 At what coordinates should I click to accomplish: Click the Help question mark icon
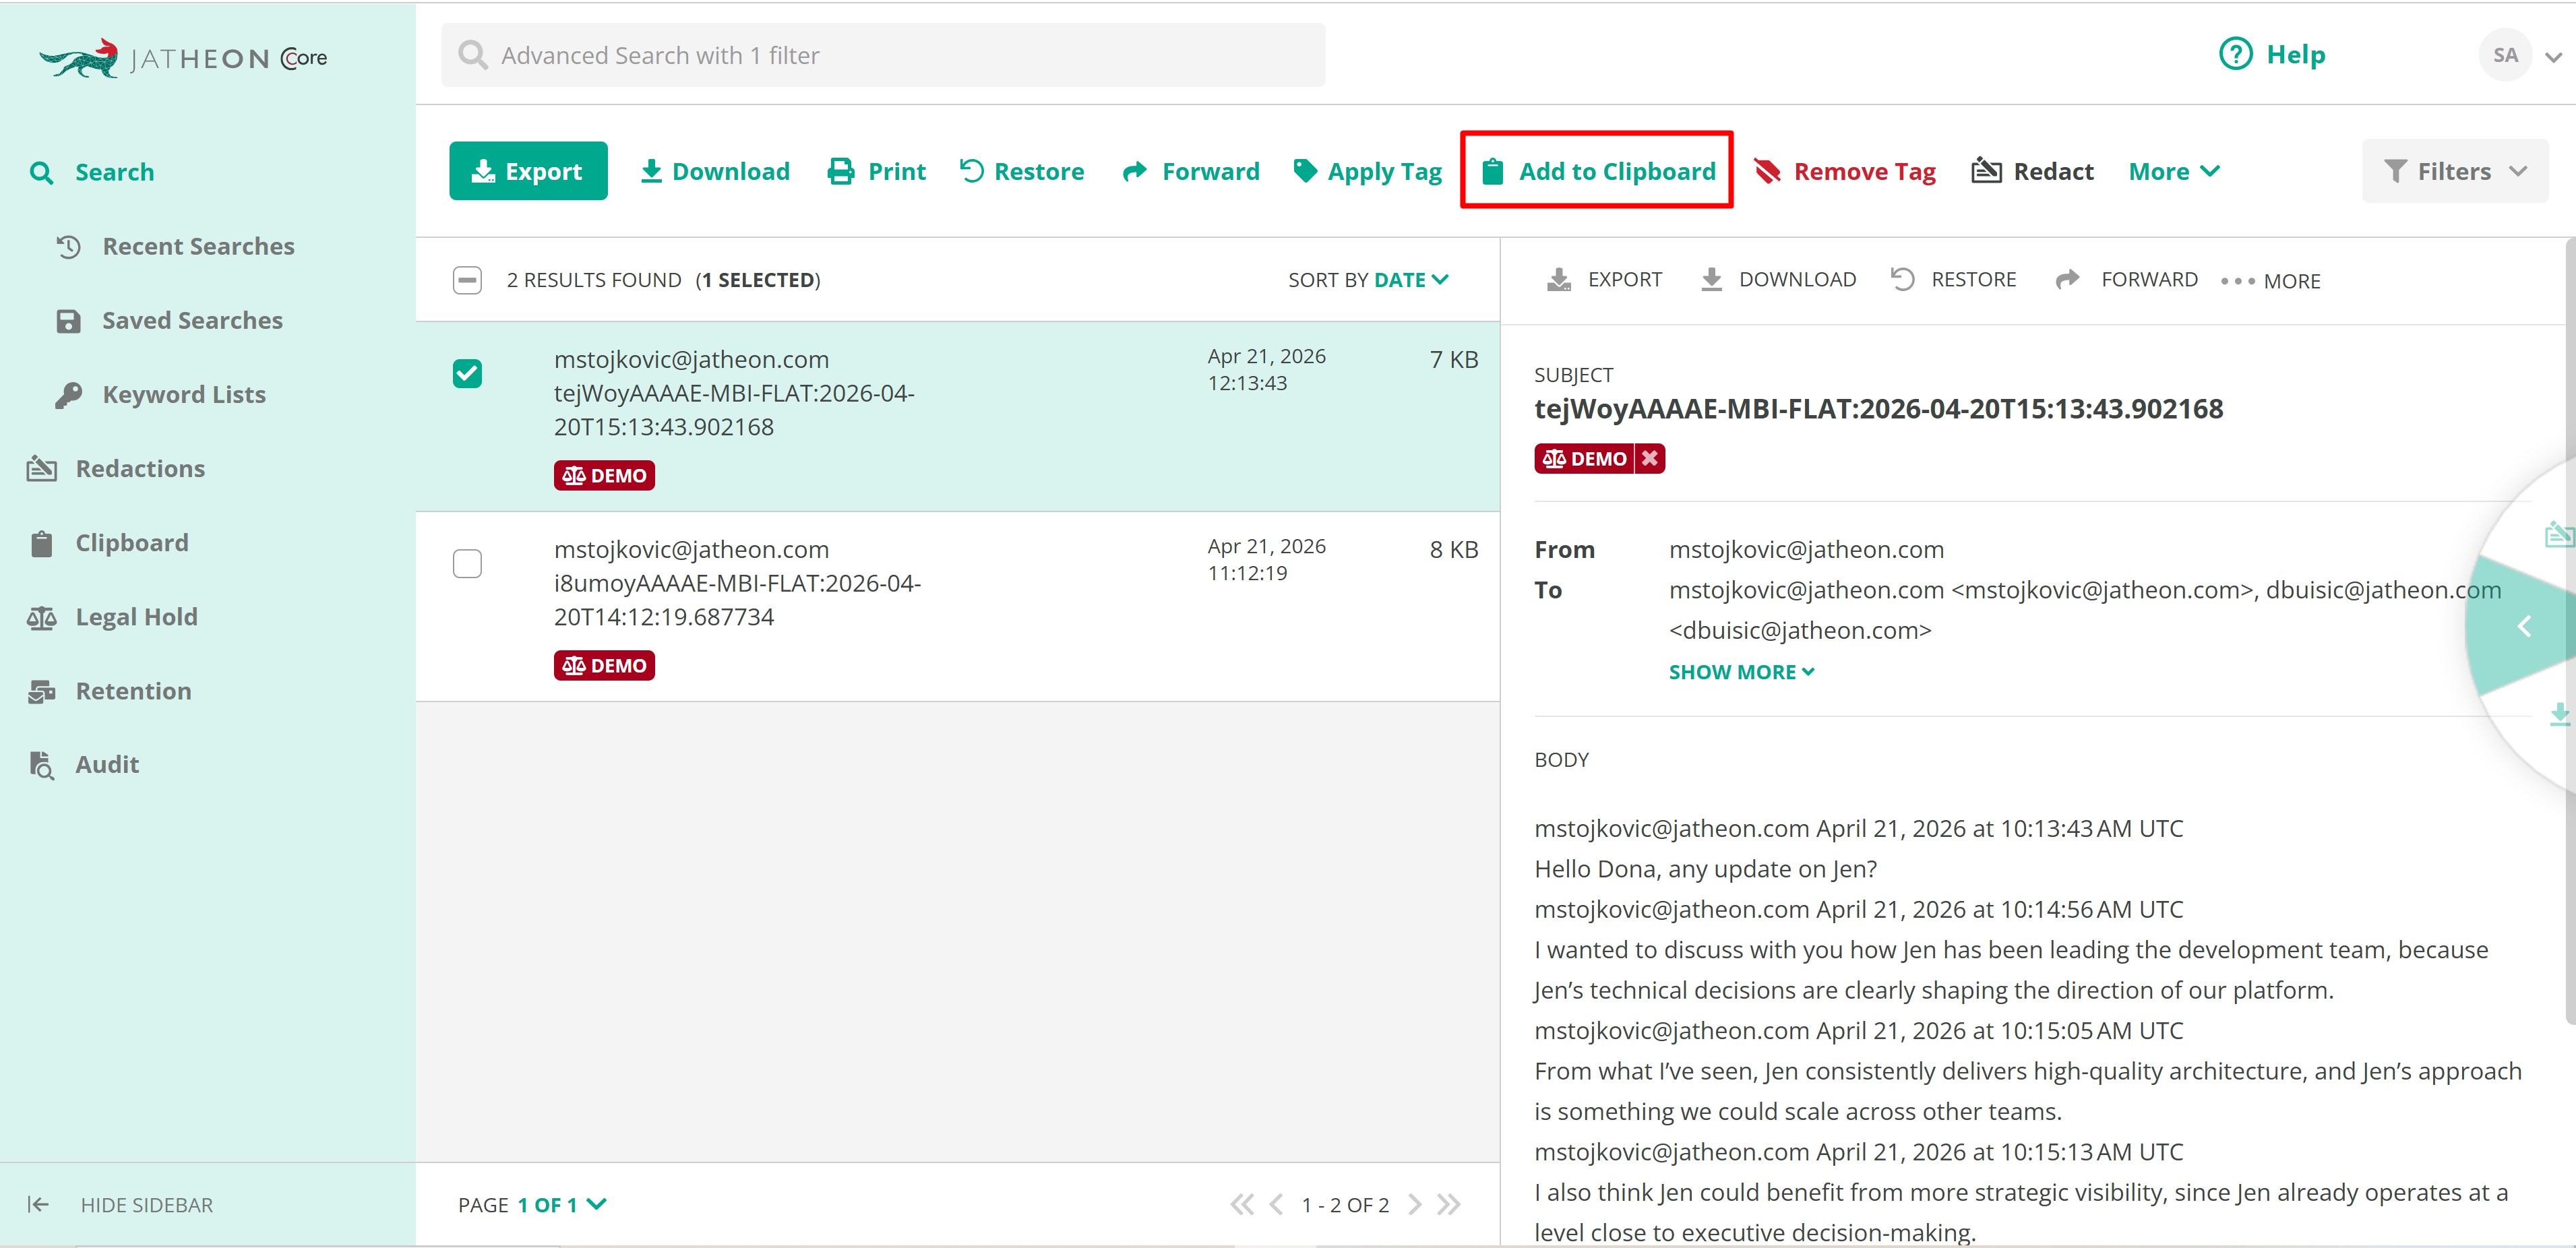point(2235,54)
